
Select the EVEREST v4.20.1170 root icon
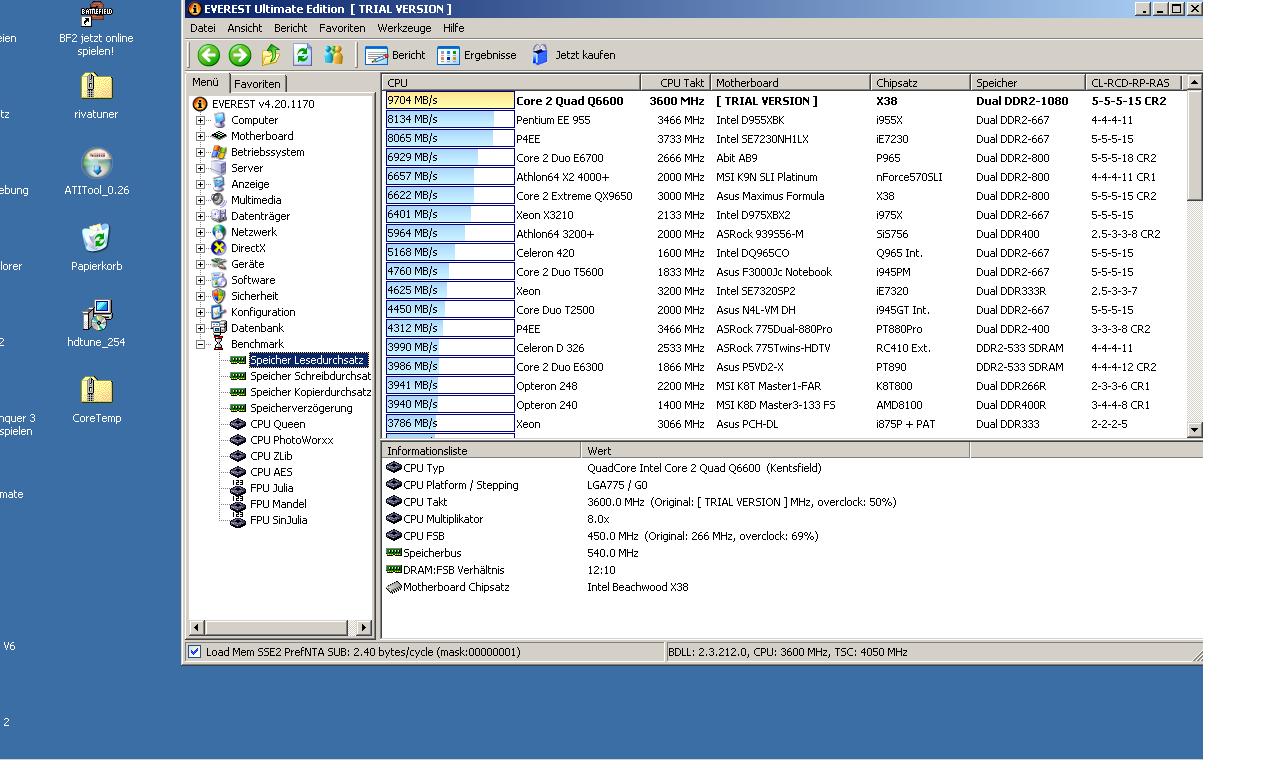200,104
